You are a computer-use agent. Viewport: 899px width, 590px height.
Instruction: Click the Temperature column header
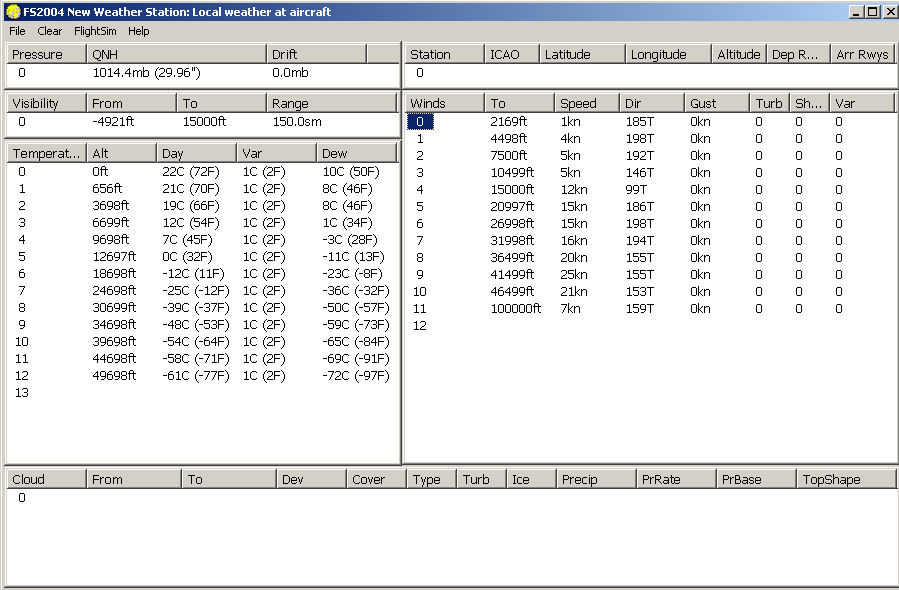coord(46,153)
